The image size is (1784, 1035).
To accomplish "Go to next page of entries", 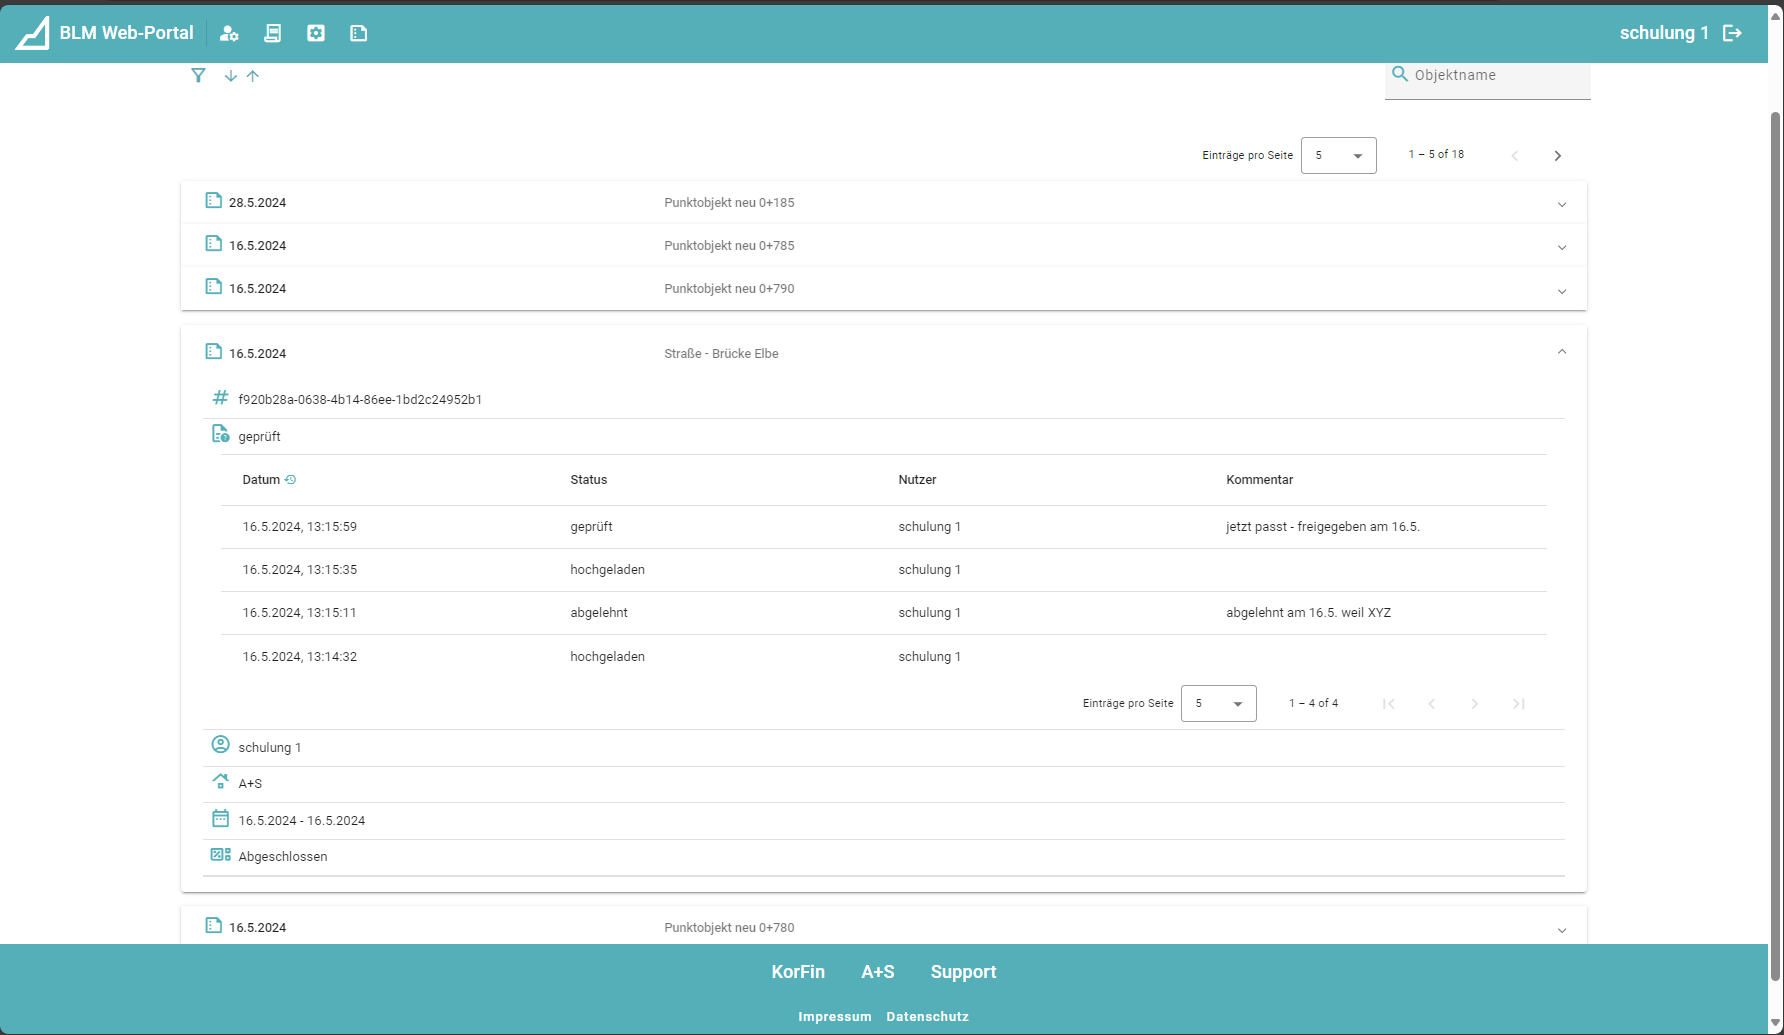I will (1557, 155).
